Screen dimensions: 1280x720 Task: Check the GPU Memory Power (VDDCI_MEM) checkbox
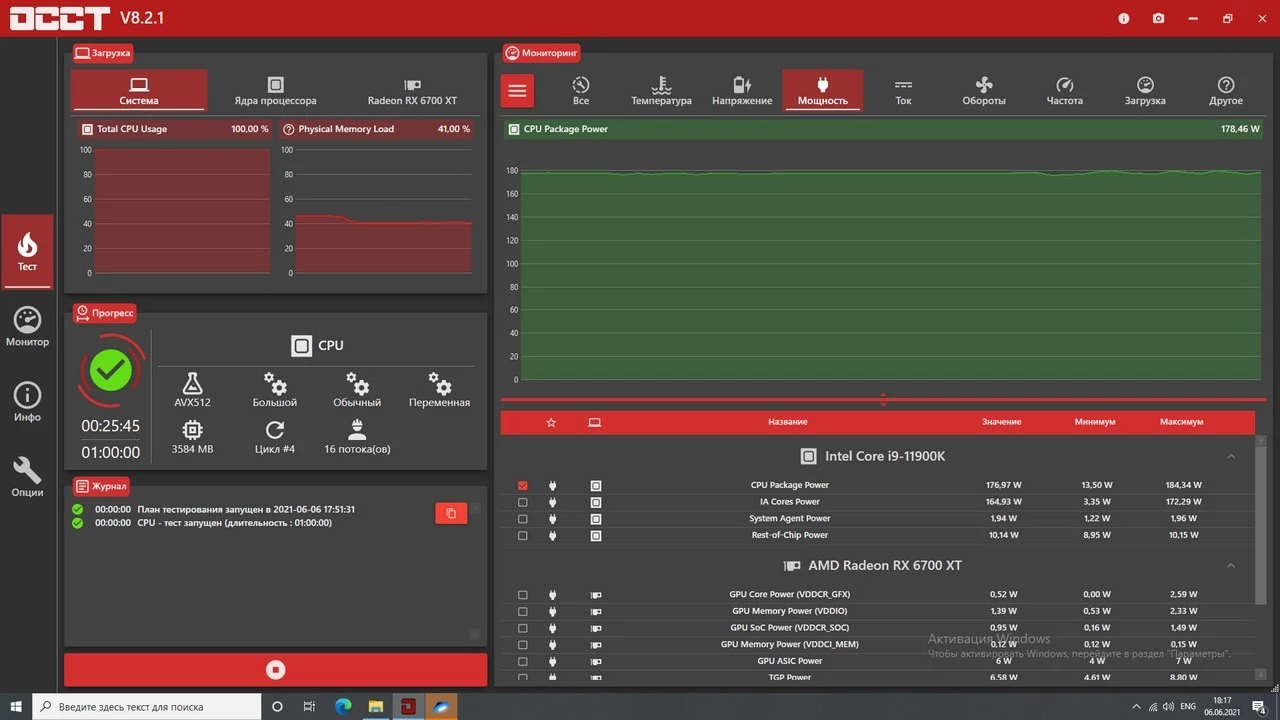click(523, 645)
